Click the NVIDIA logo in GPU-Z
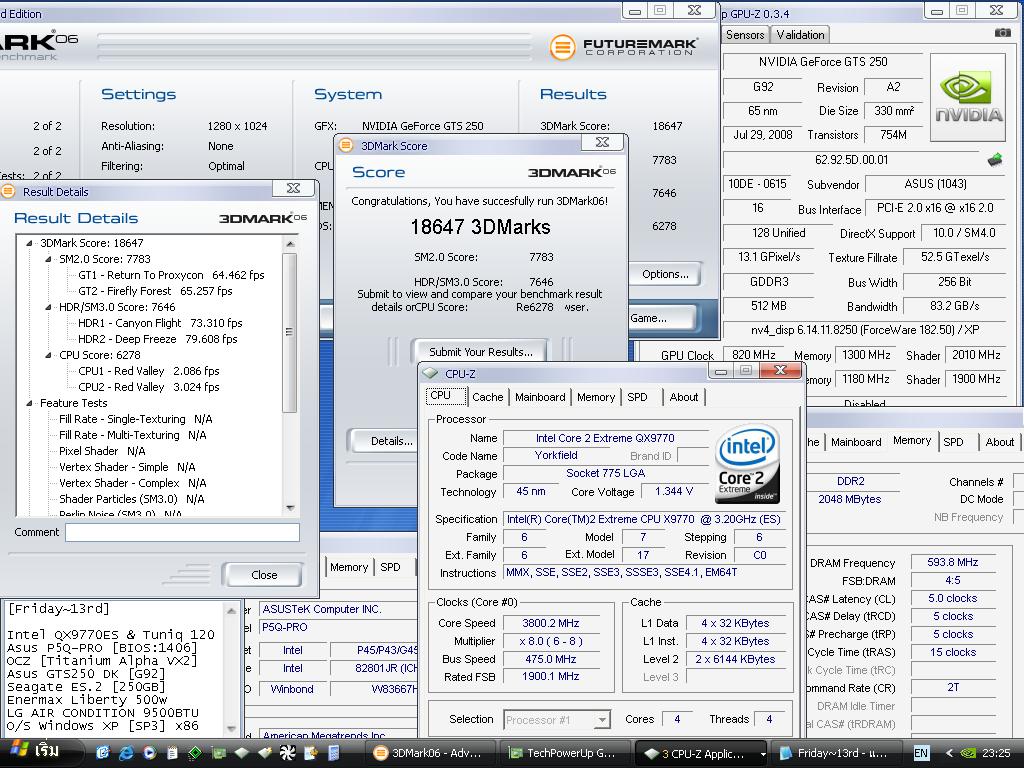1024x768 pixels. [x=967, y=97]
